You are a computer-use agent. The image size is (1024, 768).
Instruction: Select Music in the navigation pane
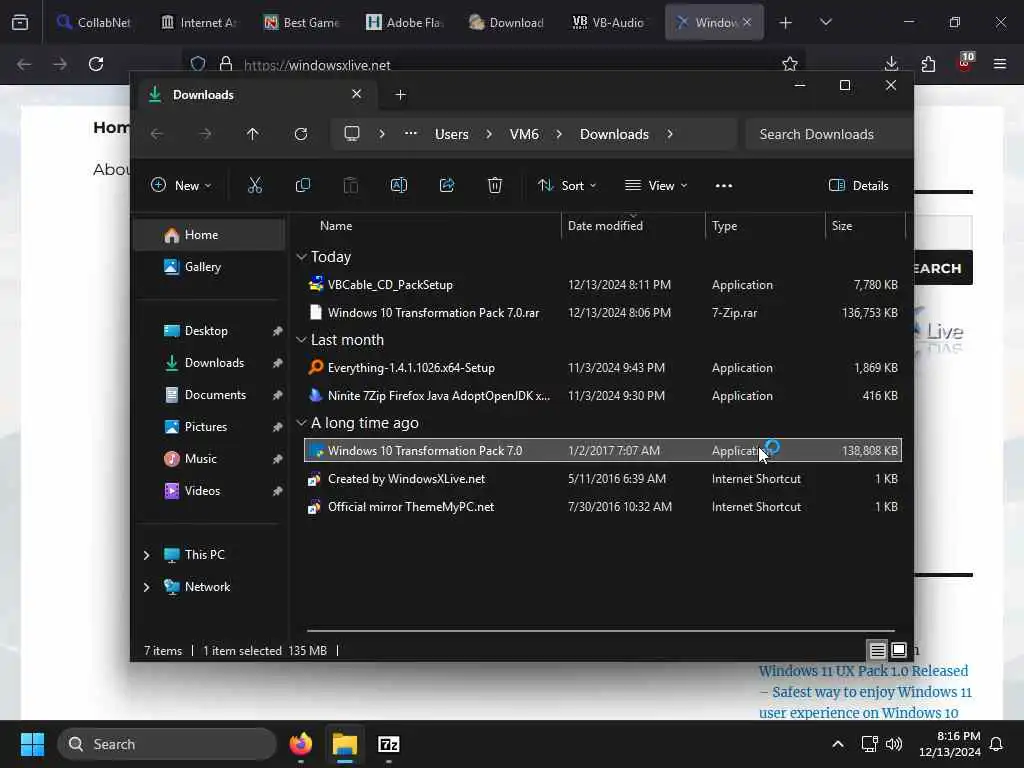click(209, 458)
